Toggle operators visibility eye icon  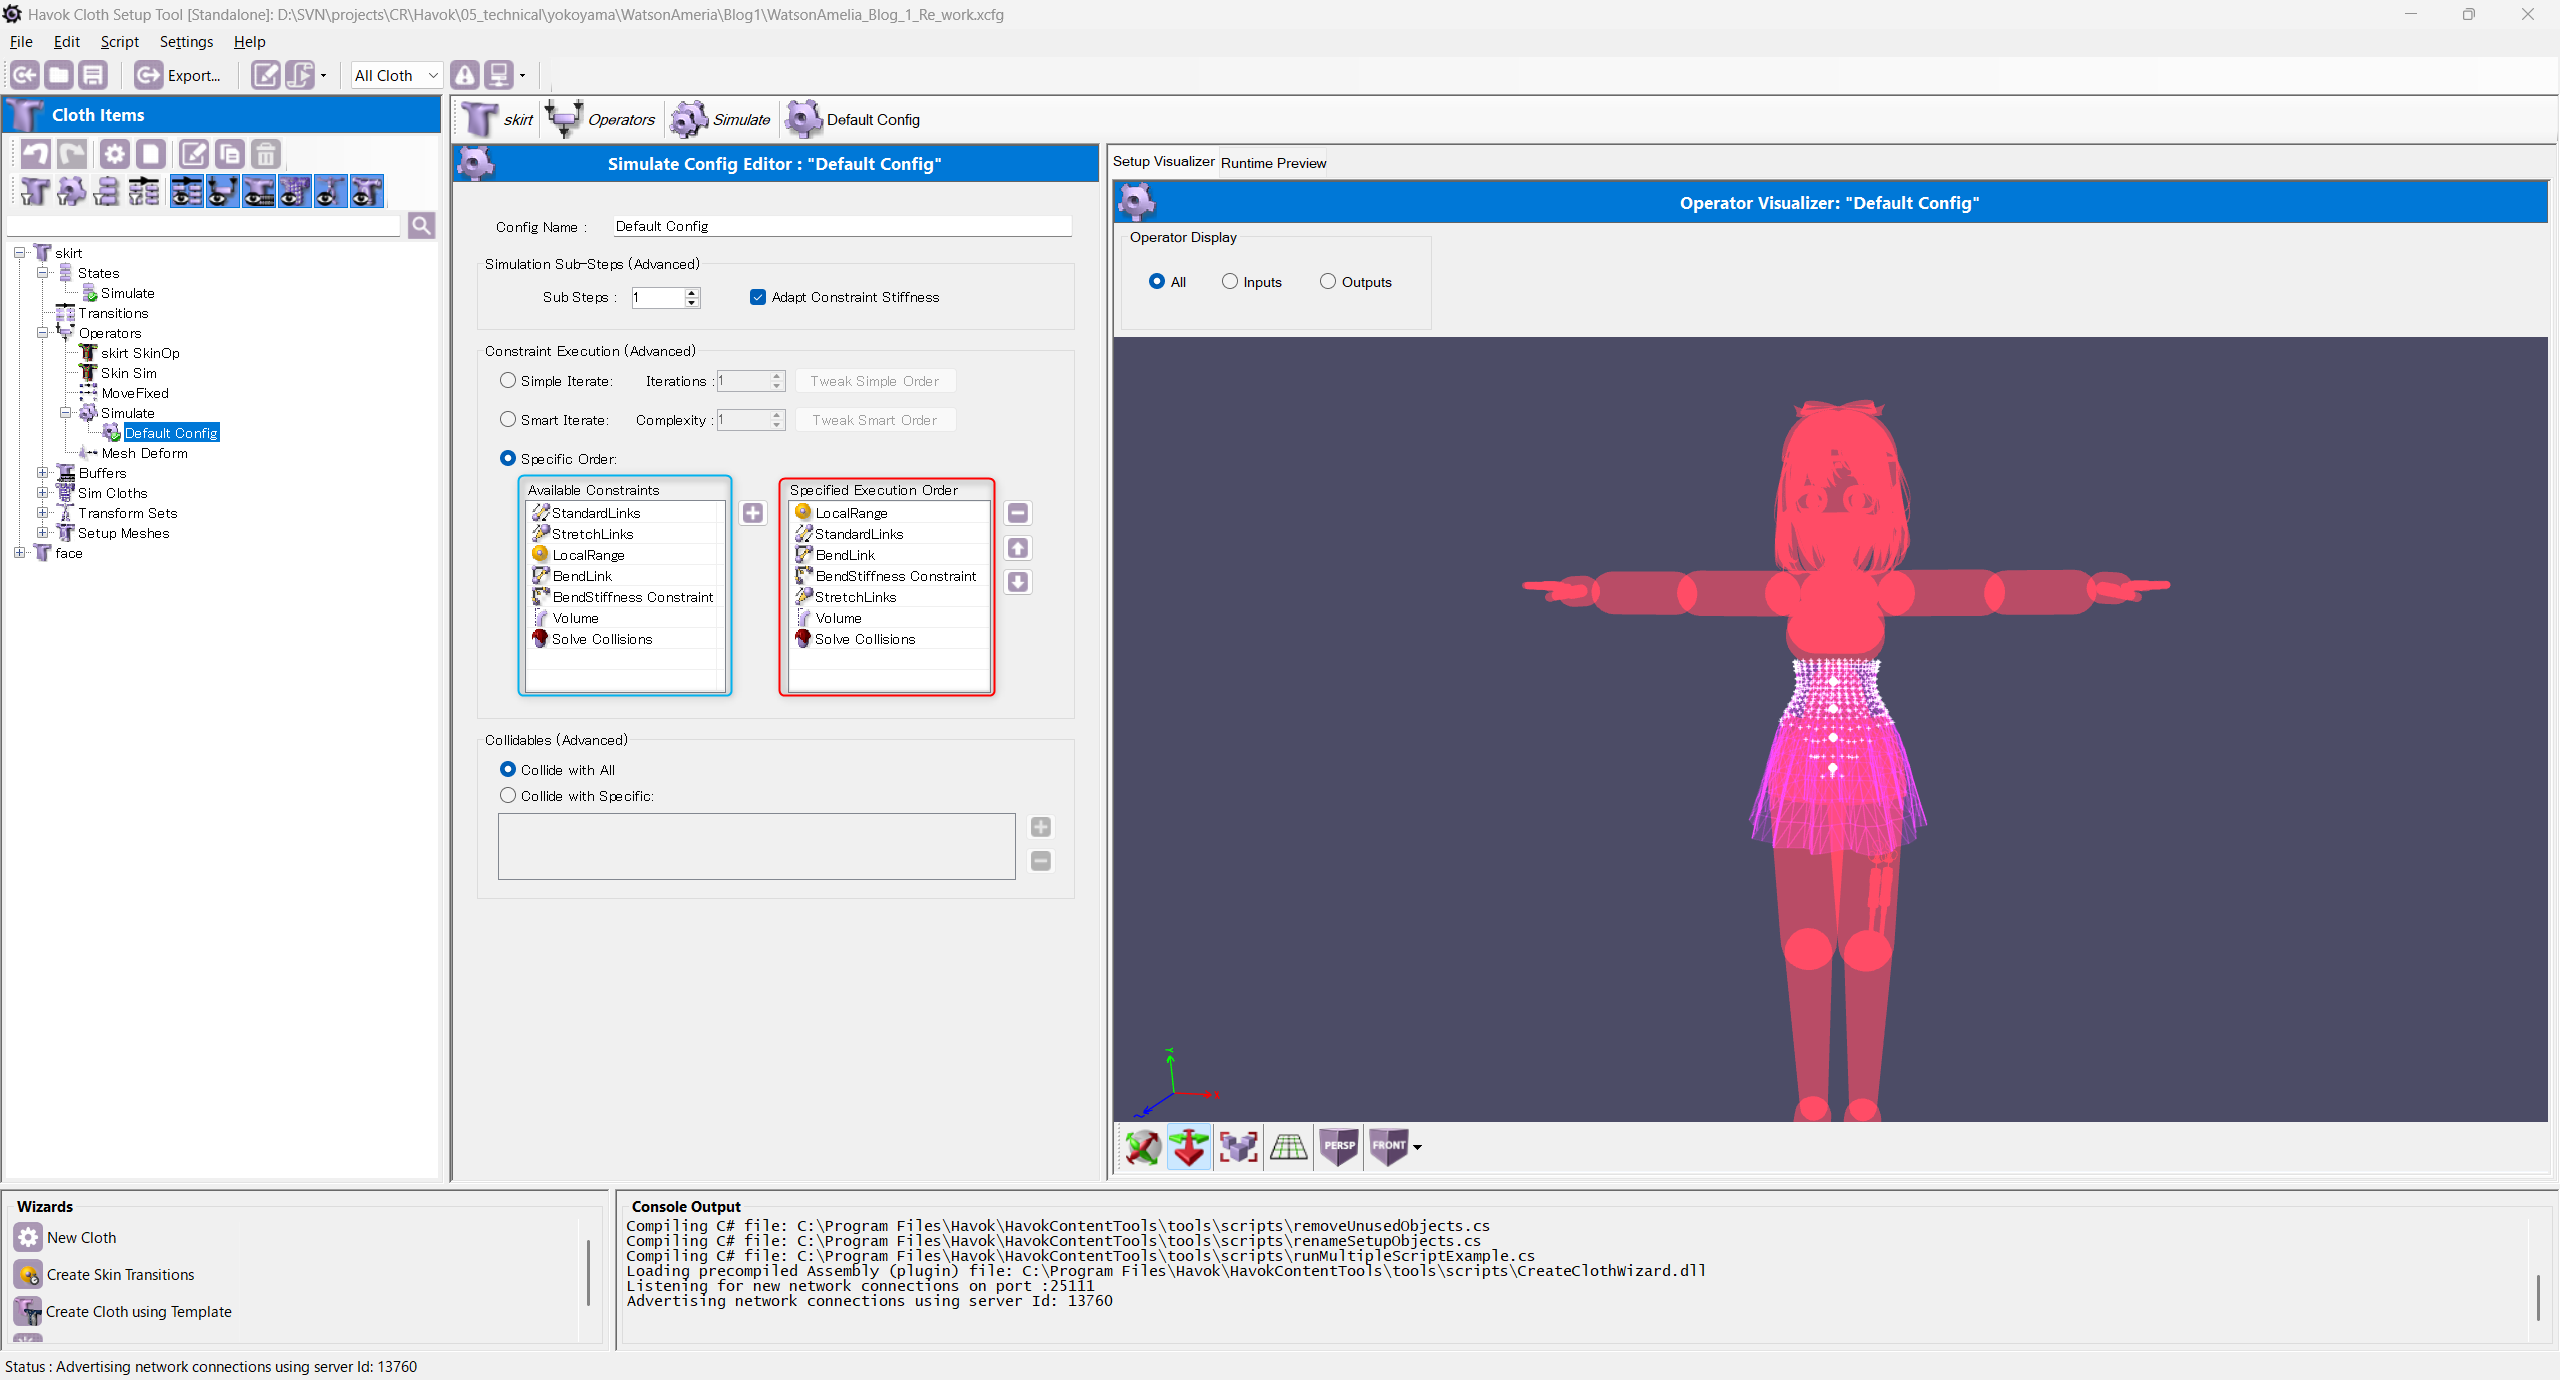[222, 191]
